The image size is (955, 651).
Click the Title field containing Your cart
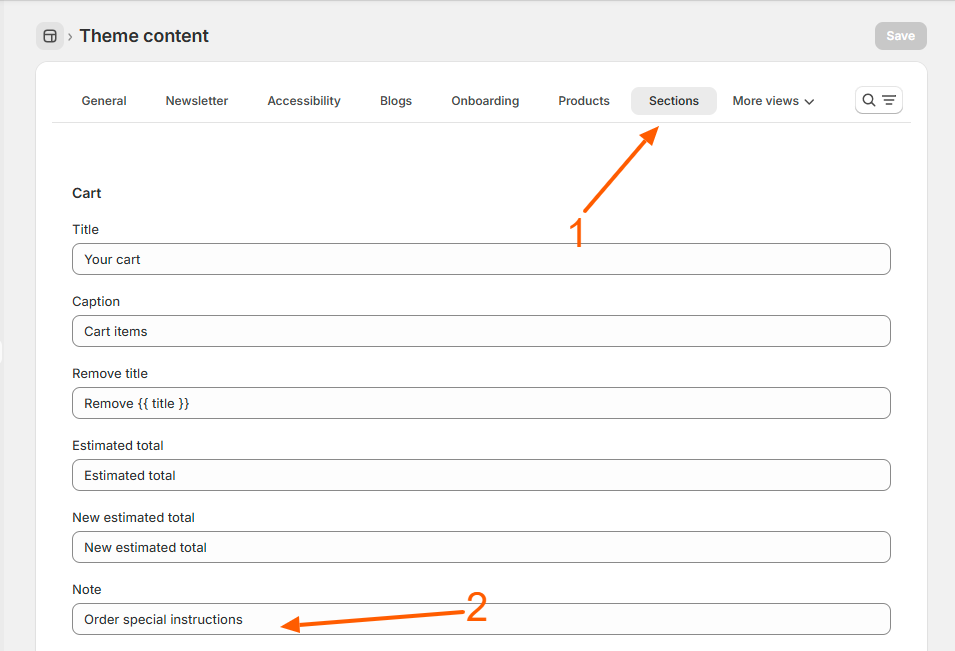tap(481, 259)
